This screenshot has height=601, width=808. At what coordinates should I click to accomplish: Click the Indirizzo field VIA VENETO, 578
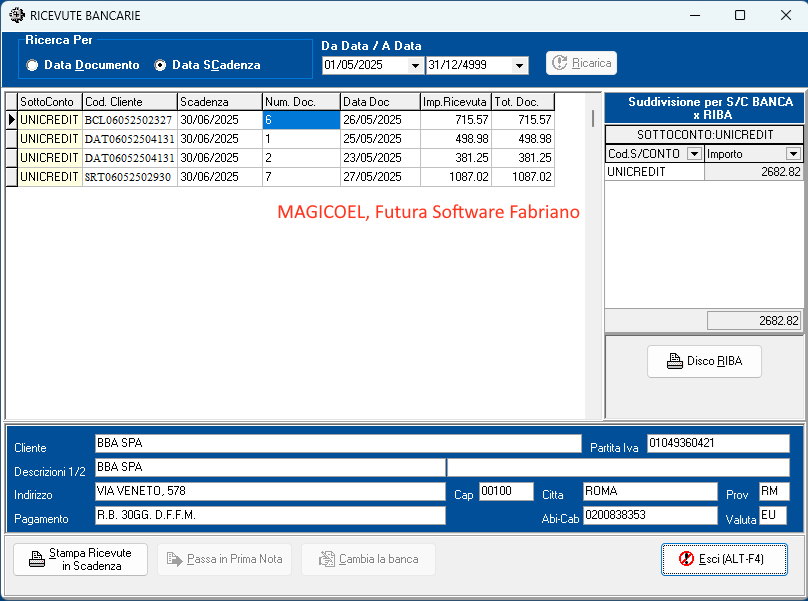270,491
